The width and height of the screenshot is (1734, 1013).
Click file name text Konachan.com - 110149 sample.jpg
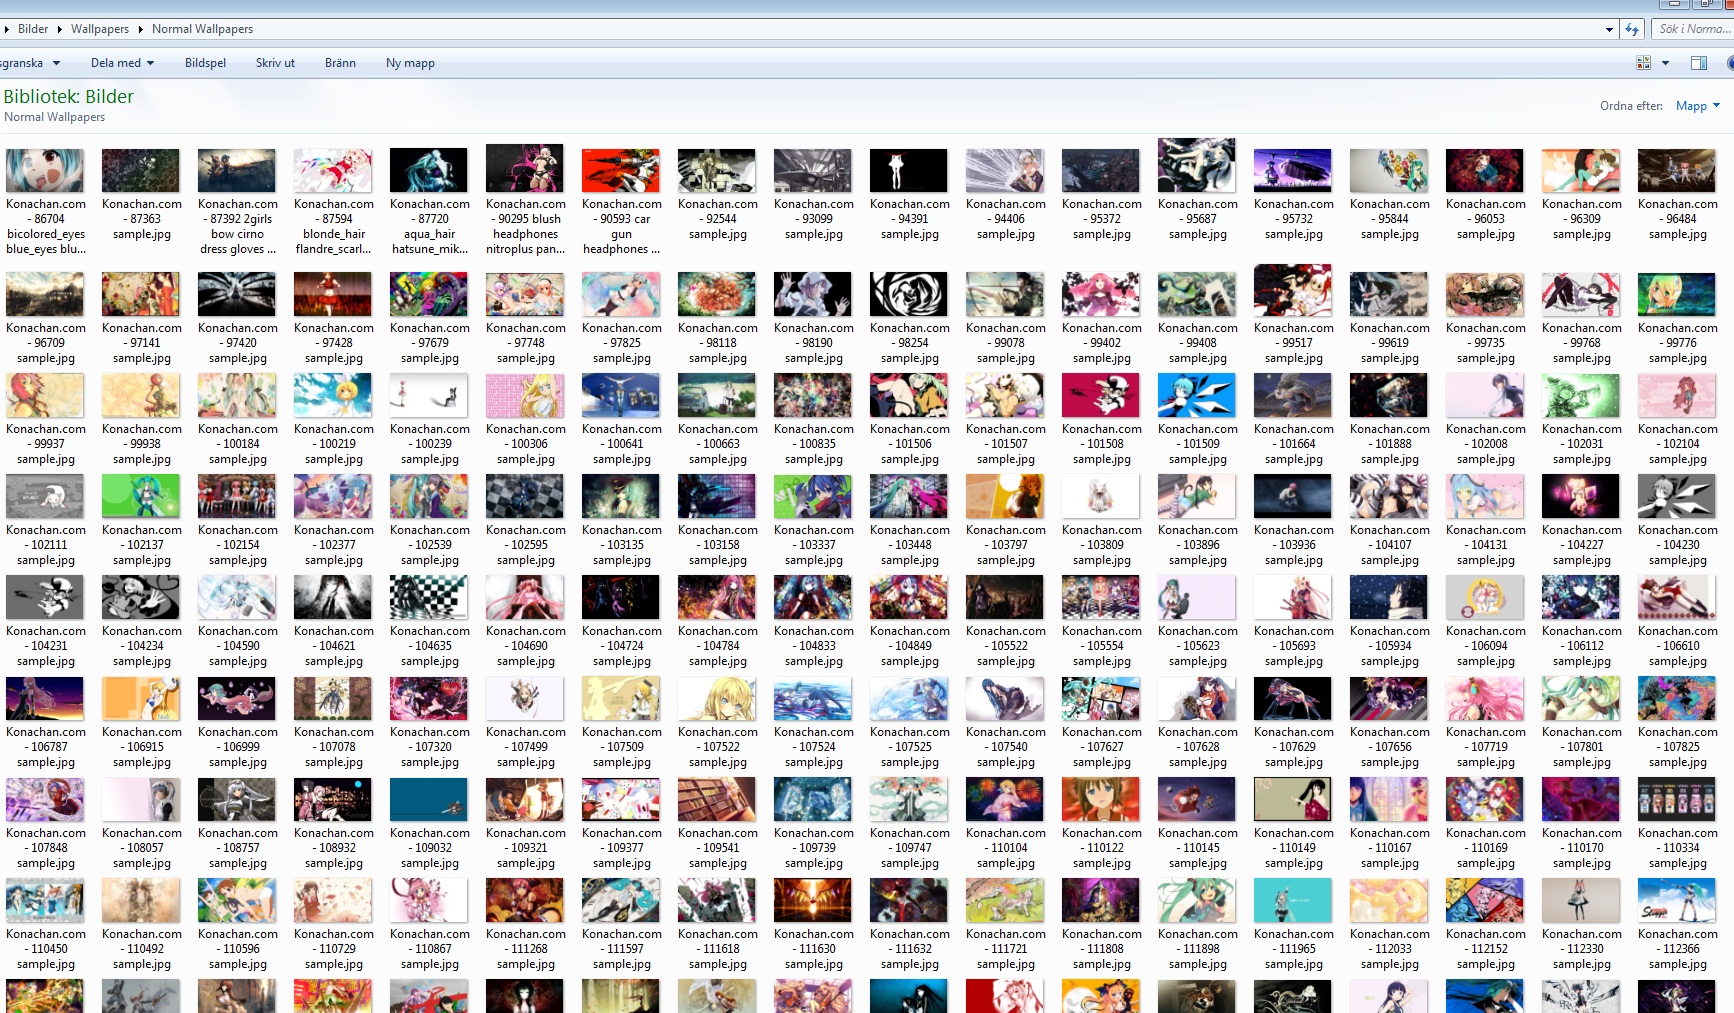coord(1293,848)
